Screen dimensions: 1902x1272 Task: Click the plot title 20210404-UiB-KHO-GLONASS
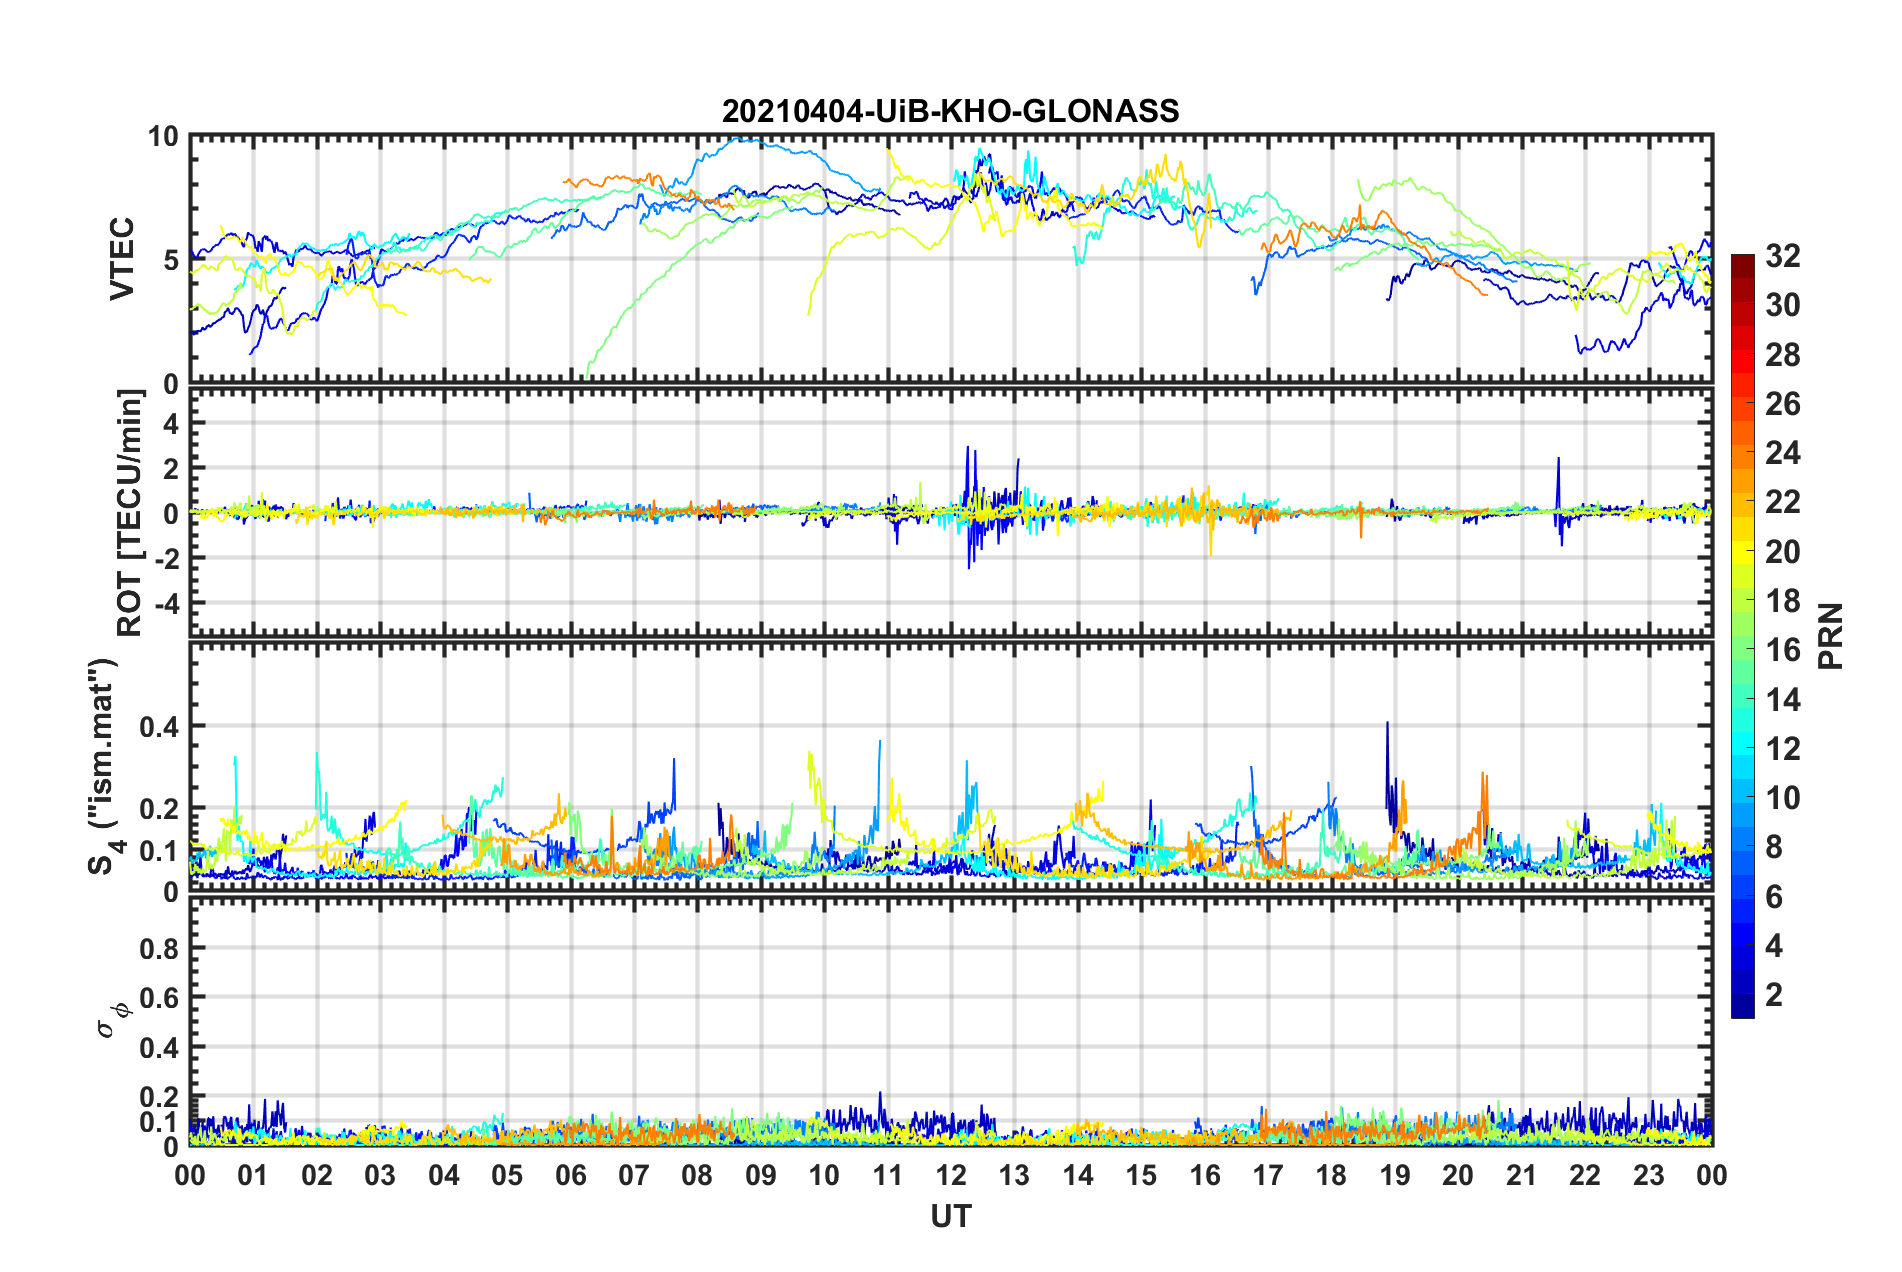click(950, 111)
